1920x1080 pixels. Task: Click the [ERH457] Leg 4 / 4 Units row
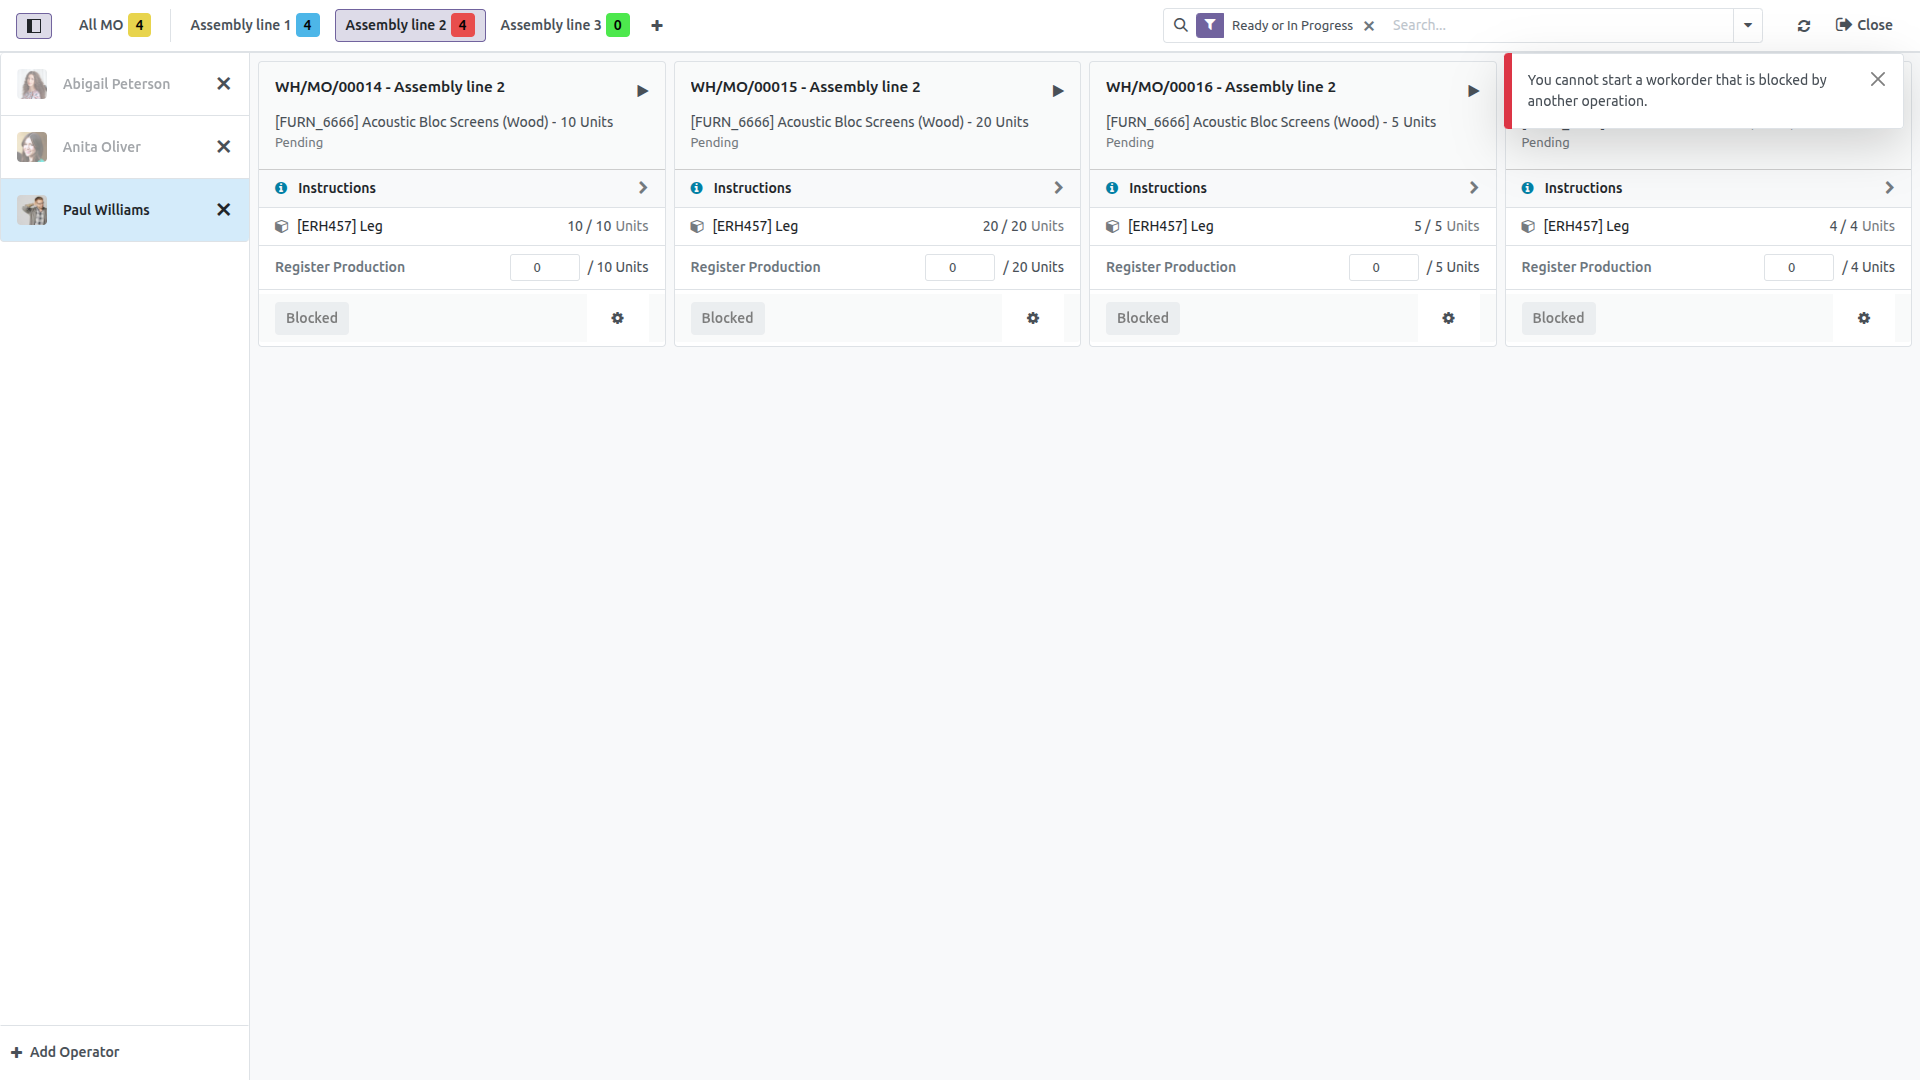point(1708,227)
